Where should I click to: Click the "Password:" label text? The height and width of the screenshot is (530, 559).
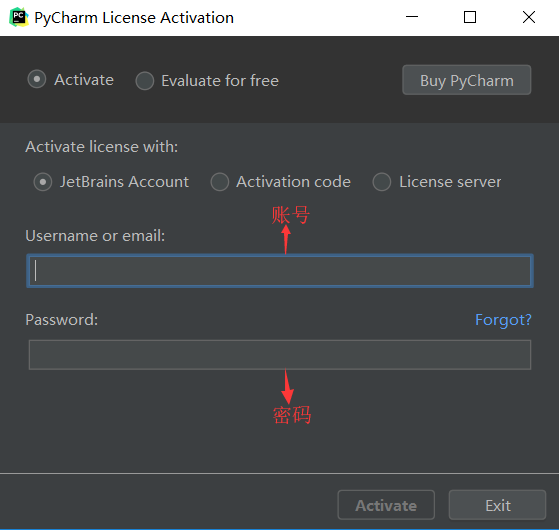point(61,320)
